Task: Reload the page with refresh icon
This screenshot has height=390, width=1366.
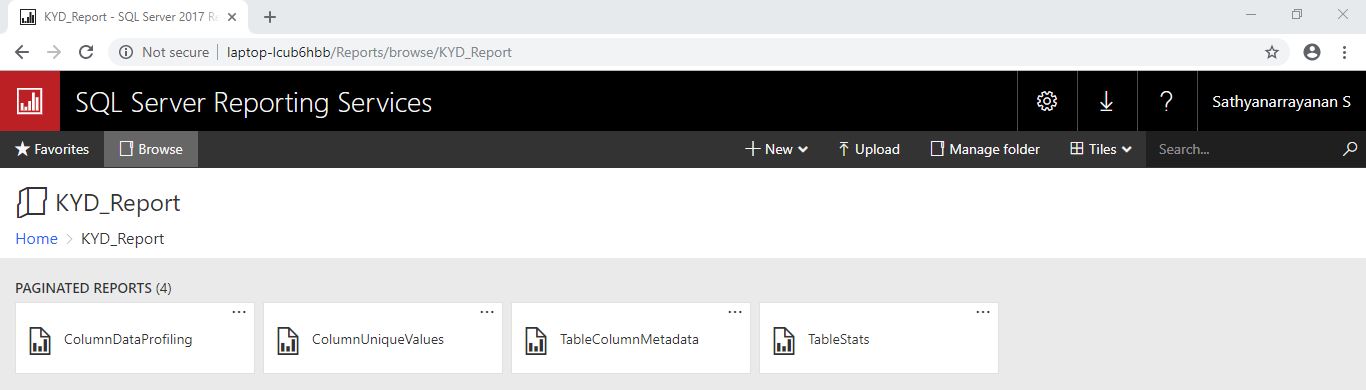Action: tap(86, 52)
